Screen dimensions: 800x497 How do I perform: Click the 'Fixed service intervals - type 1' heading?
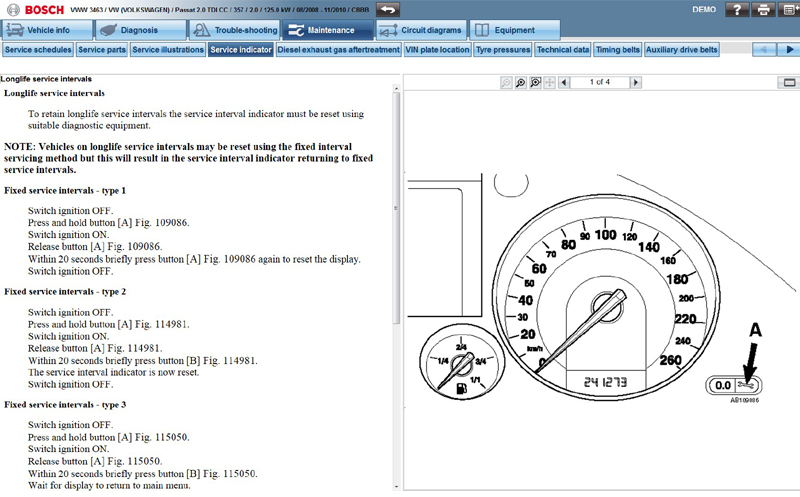pos(65,190)
